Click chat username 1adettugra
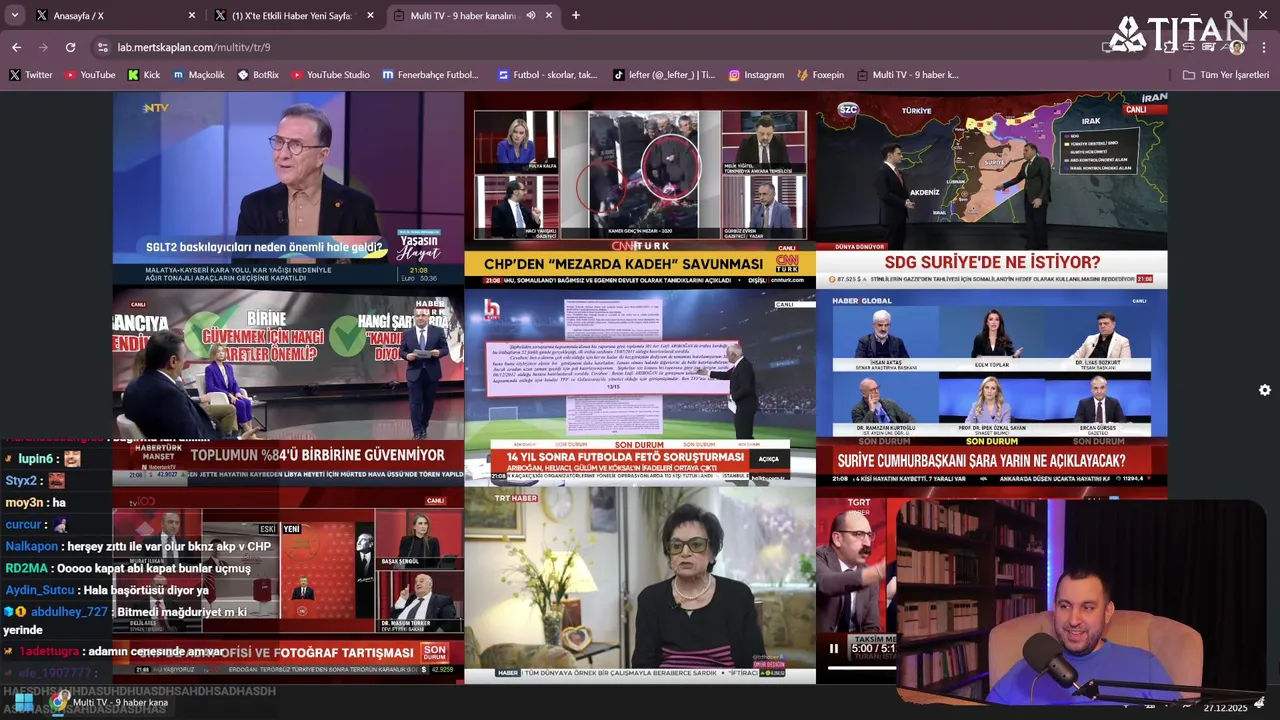Screen dimensions: 1280x720 click(48, 651)
